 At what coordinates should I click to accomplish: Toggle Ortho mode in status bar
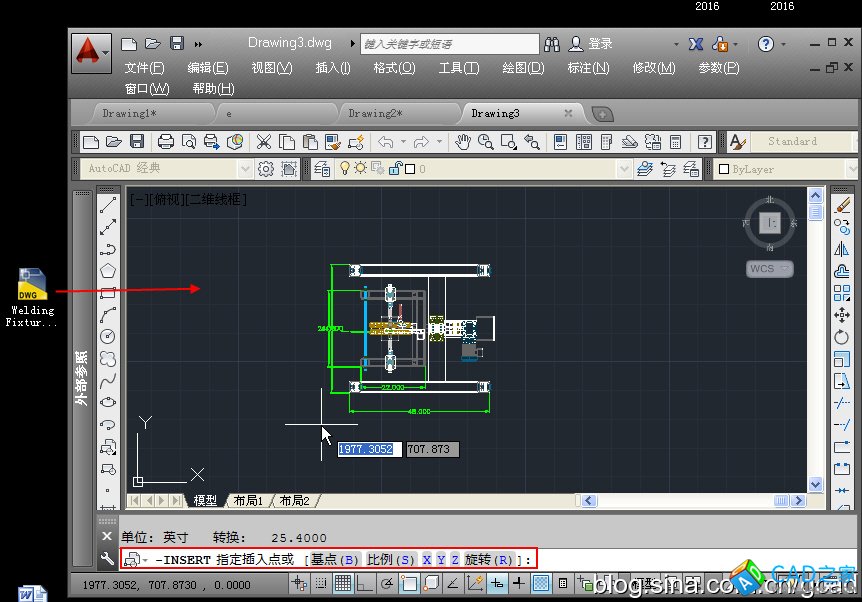364,584
